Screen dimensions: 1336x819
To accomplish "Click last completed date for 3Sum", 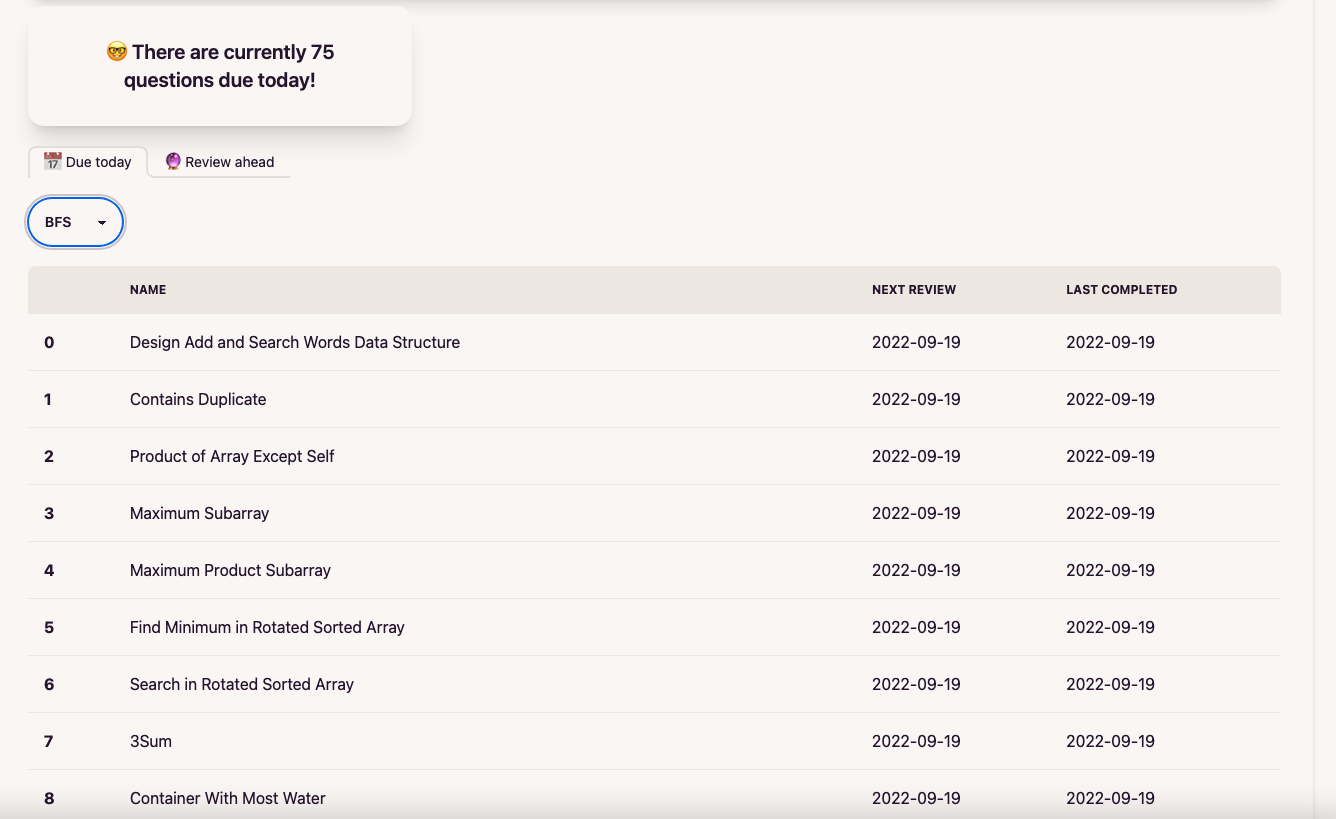I will (1110, 741).
